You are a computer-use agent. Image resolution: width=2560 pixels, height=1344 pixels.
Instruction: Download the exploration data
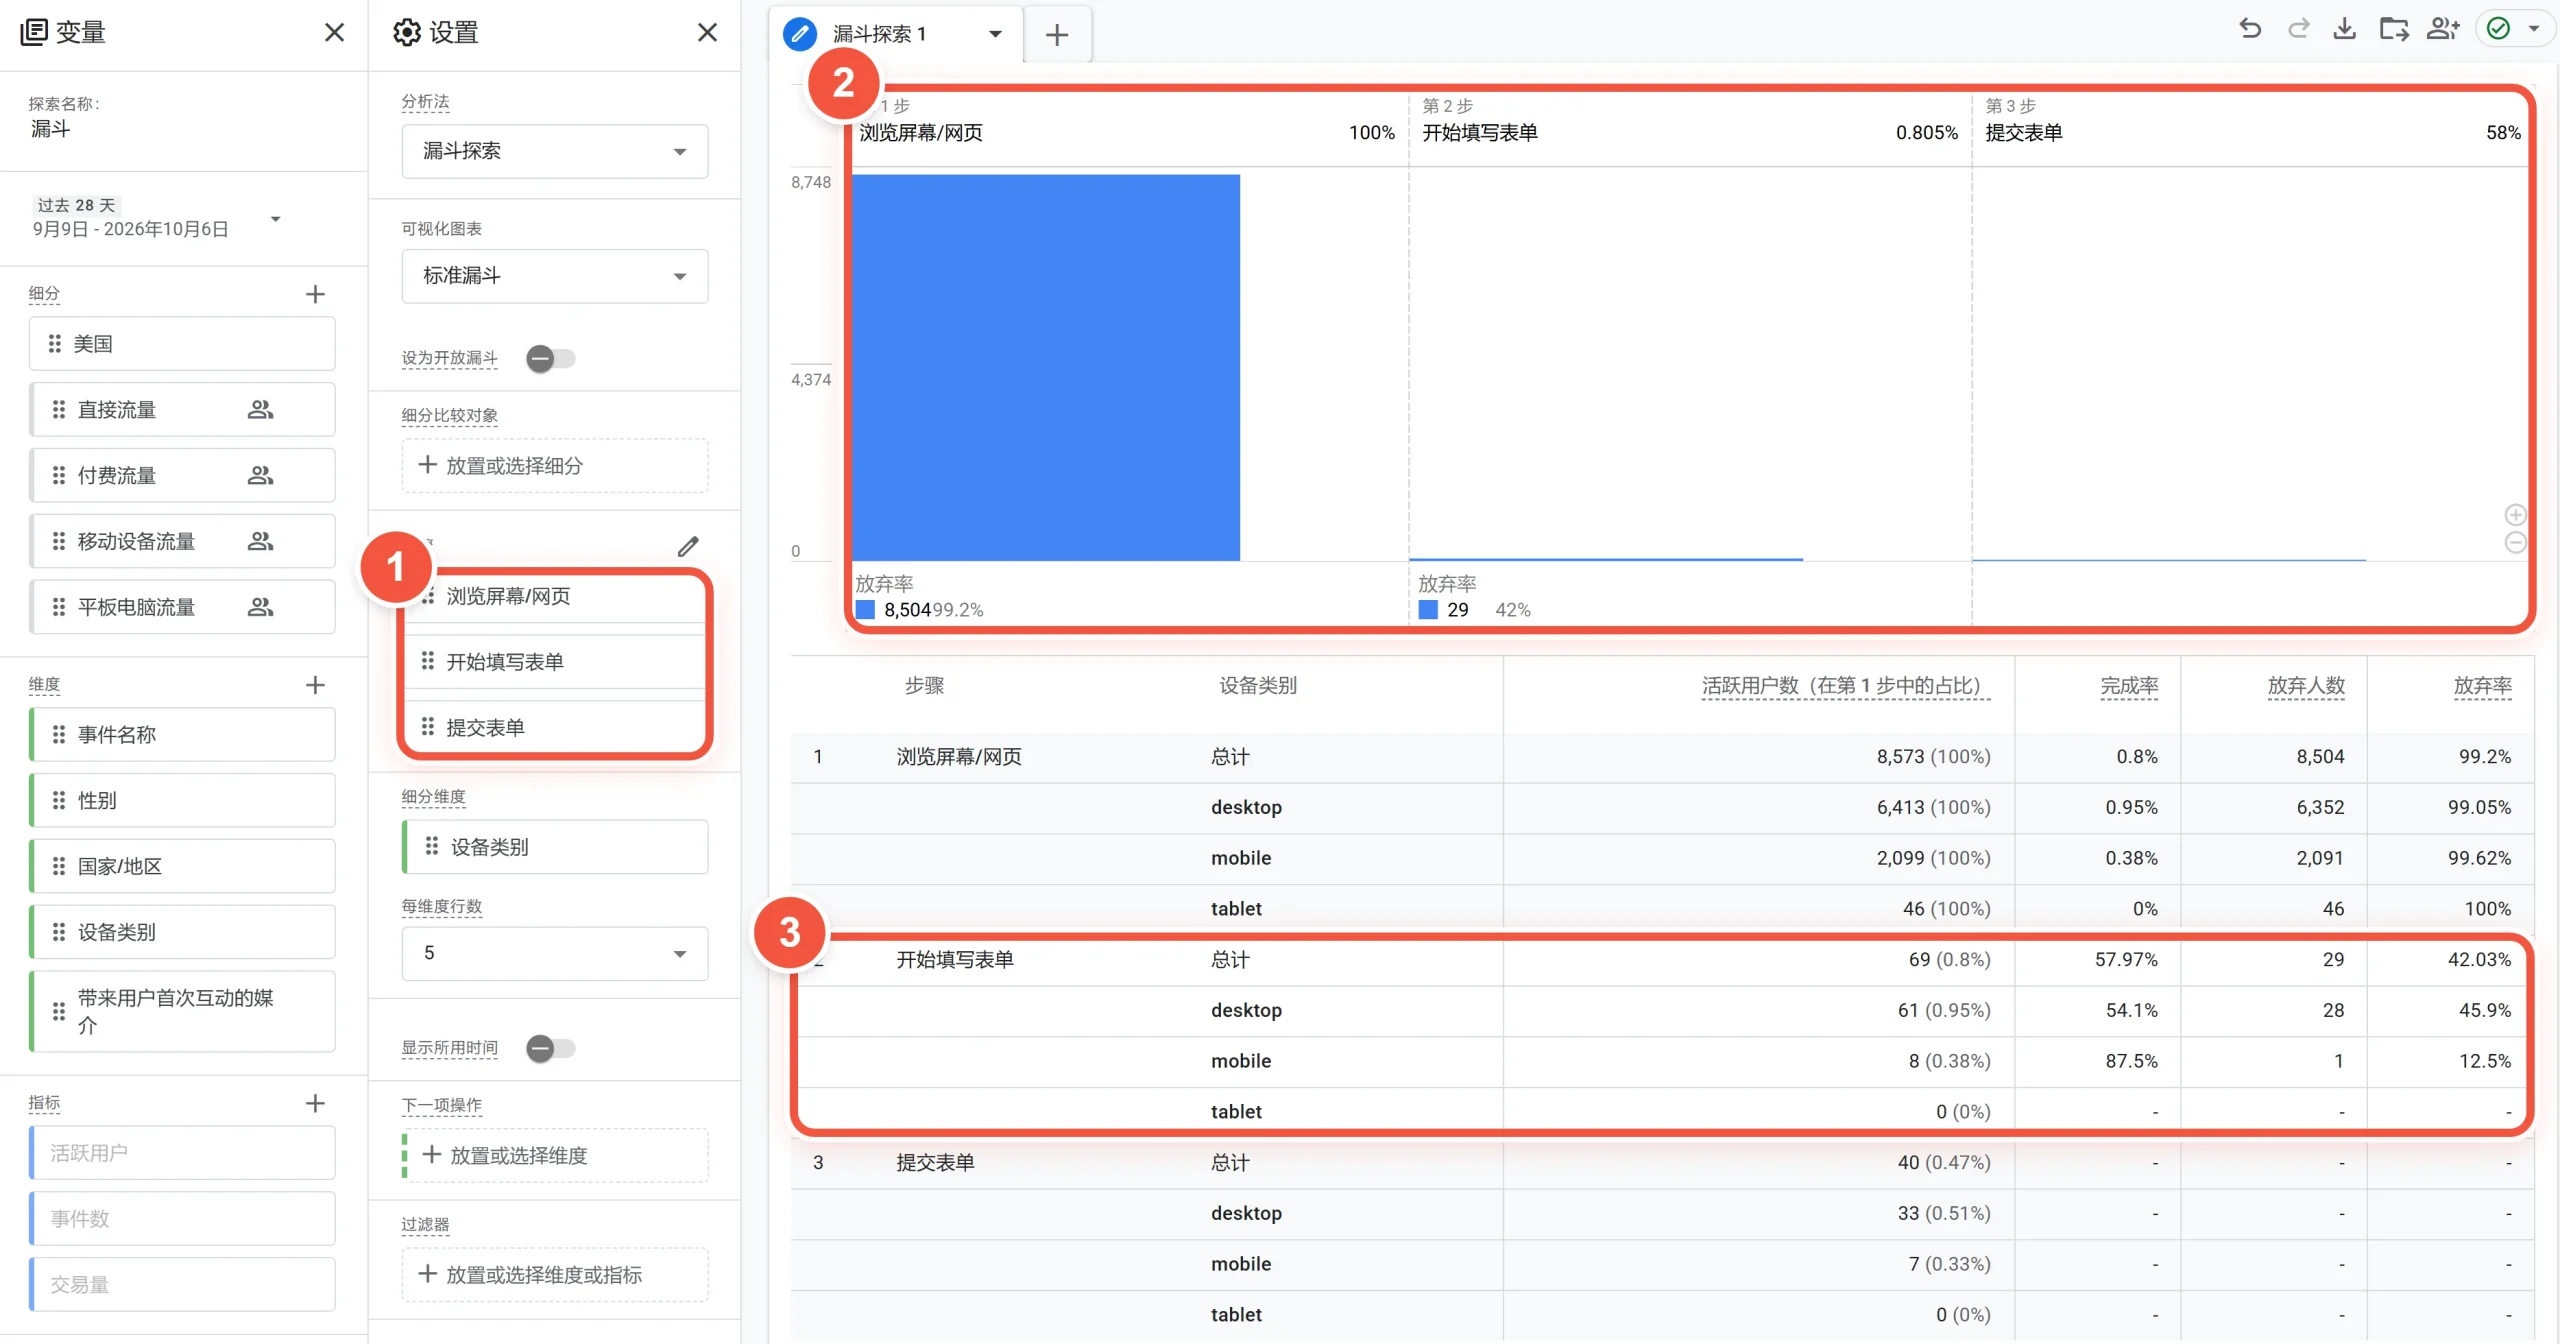click(x=2345, y=30)
